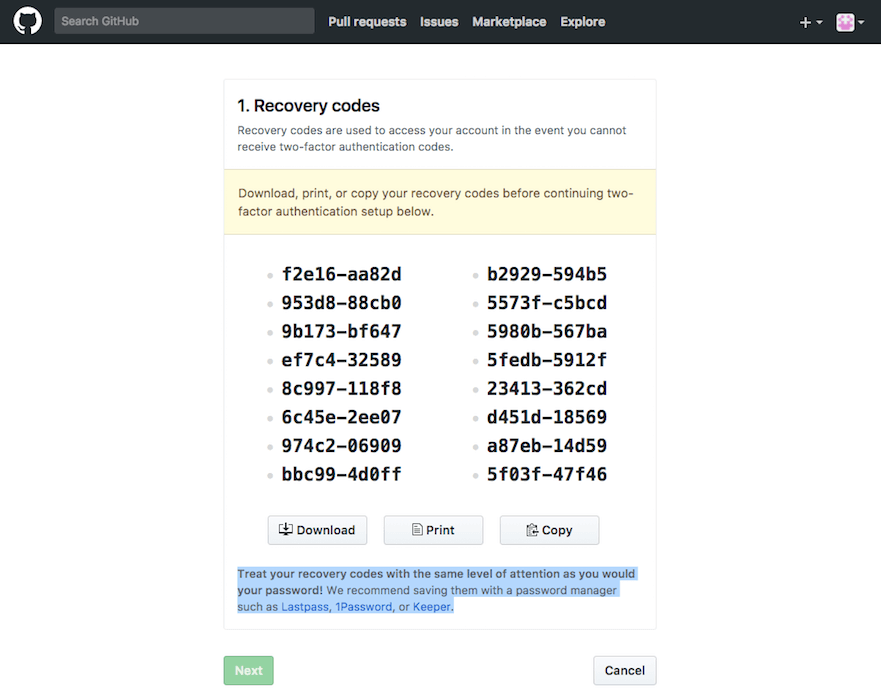Download your recovery codes
Image resolution: width=881 pixels, height=700 pixels.
317,530
